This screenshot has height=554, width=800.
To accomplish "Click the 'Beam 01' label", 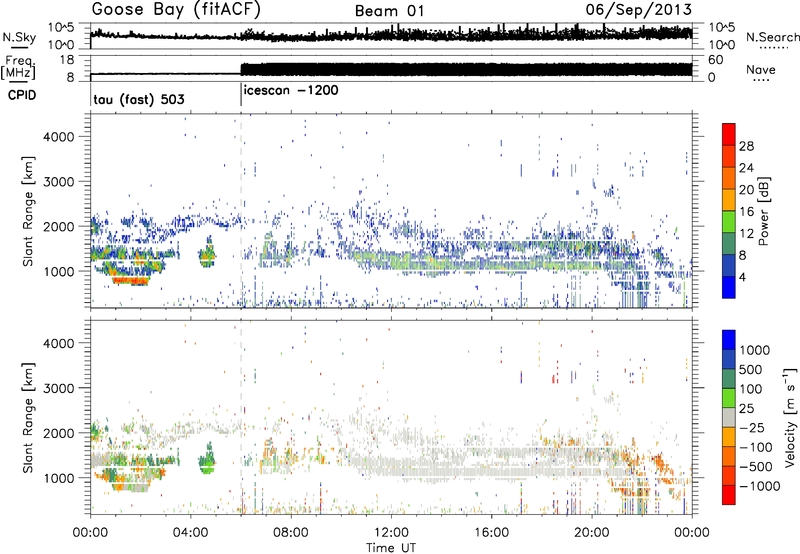I will tap(389, 11).
